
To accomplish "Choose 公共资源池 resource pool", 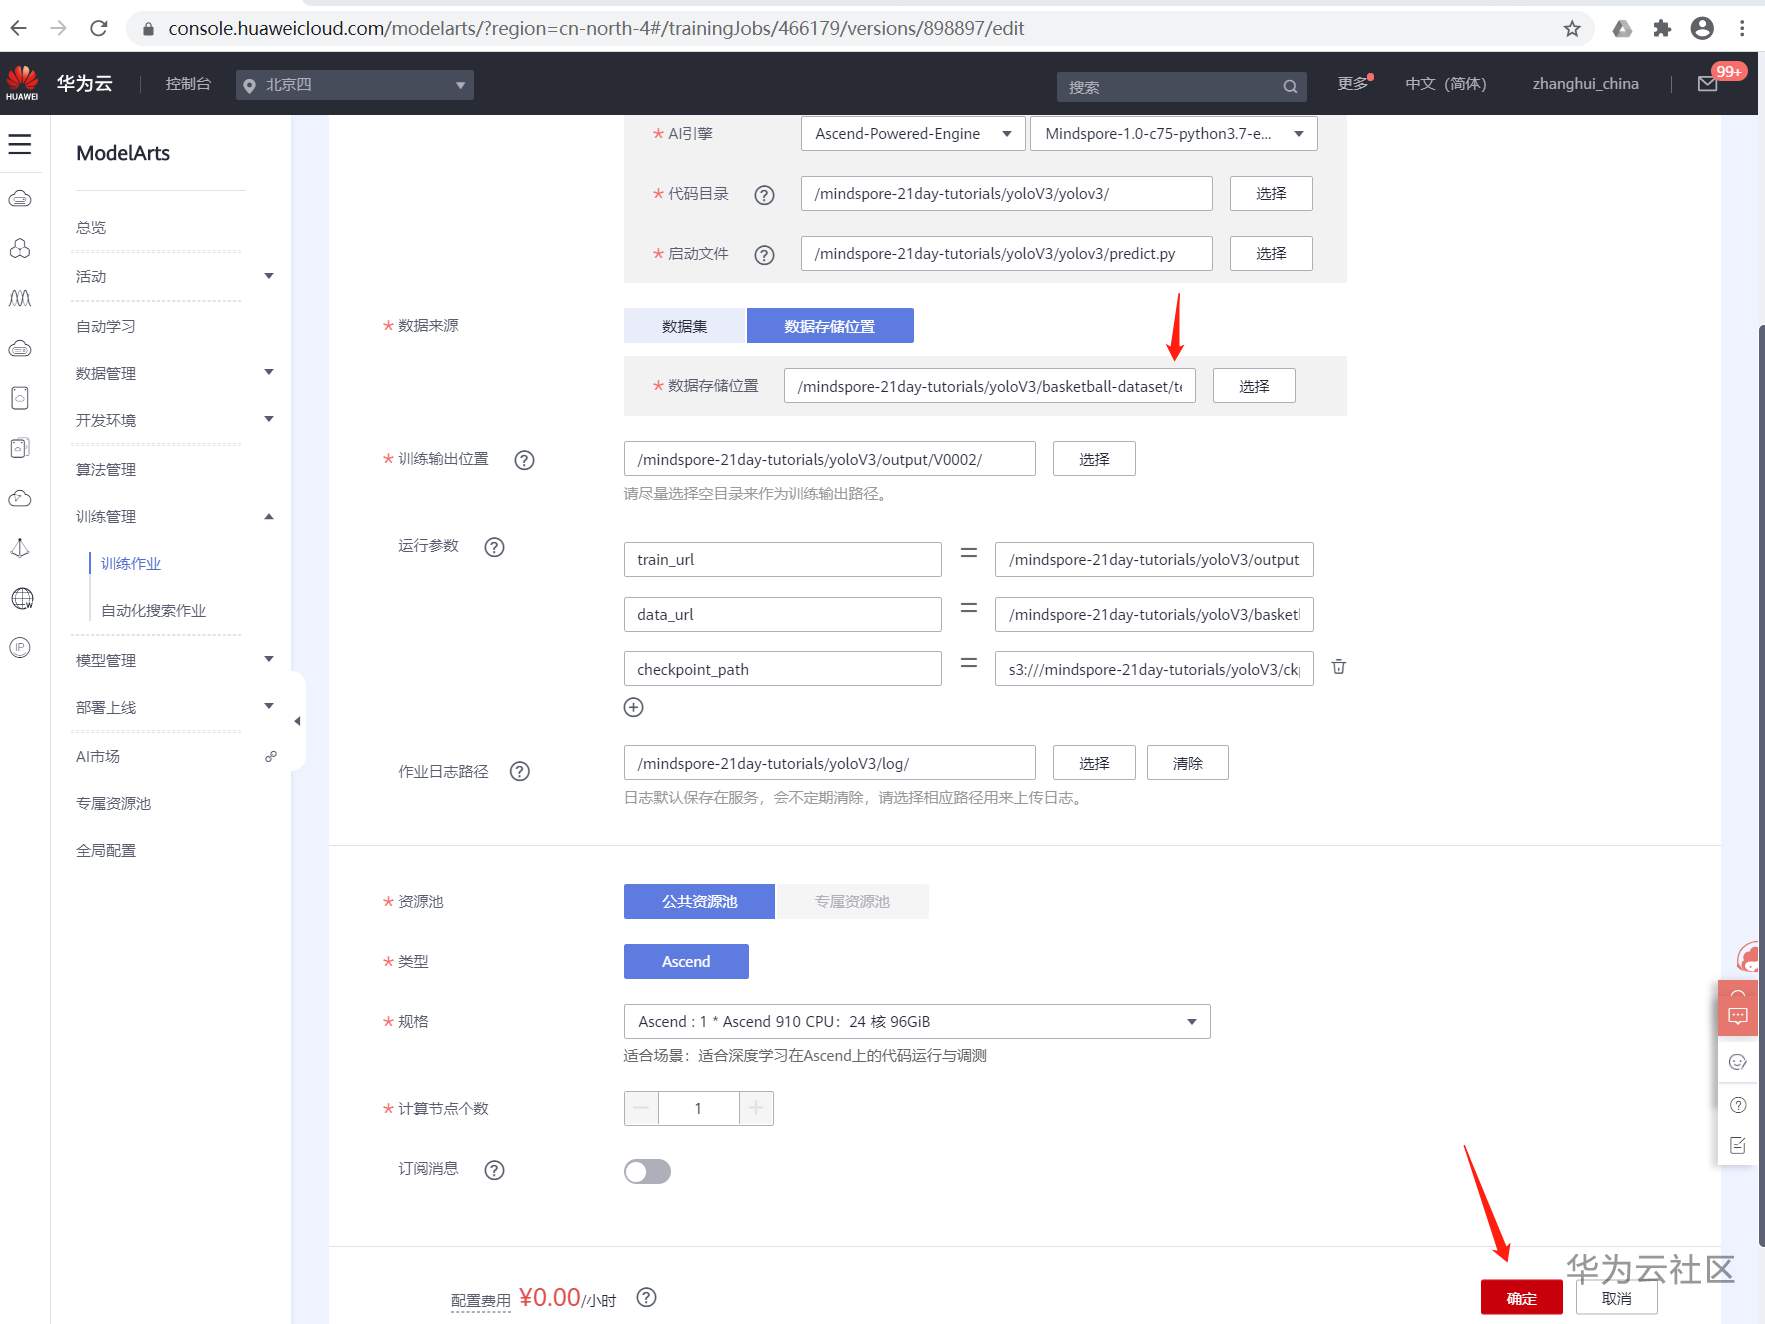I will [699, 901].
